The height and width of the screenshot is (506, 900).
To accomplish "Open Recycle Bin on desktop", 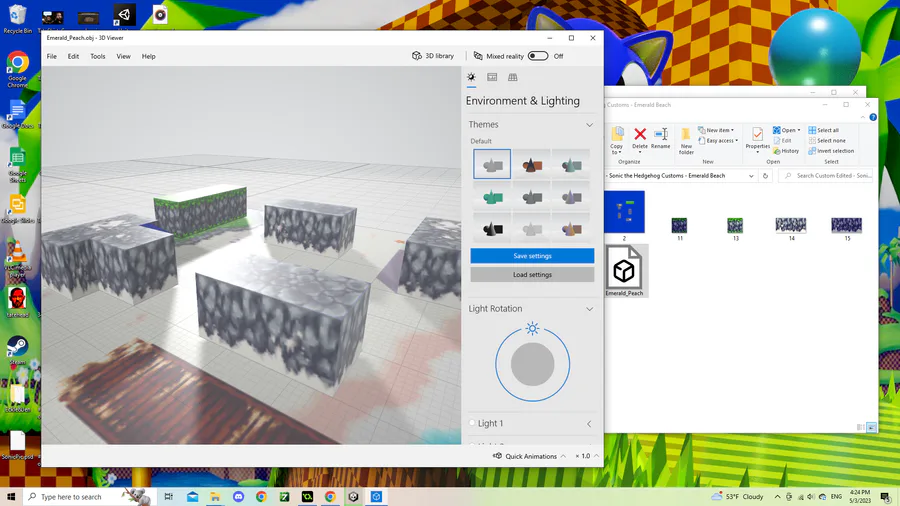I will [x=17, y=19].
